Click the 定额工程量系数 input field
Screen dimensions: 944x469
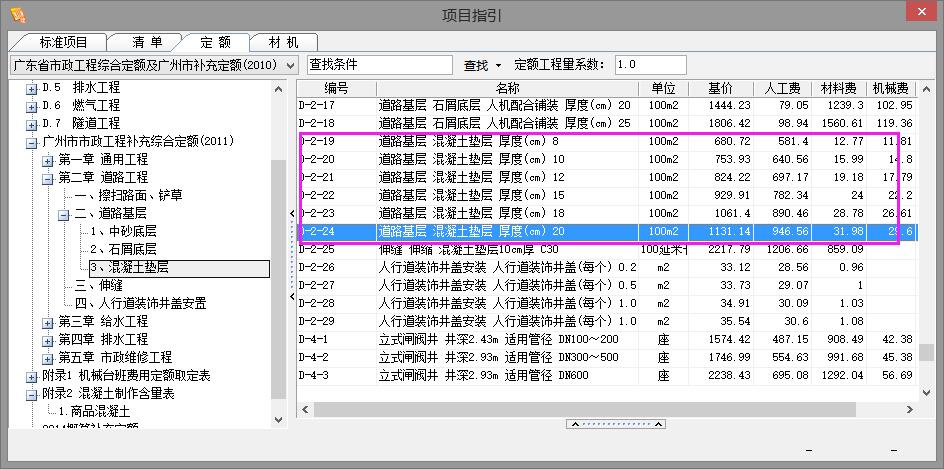tap(650, 65)
